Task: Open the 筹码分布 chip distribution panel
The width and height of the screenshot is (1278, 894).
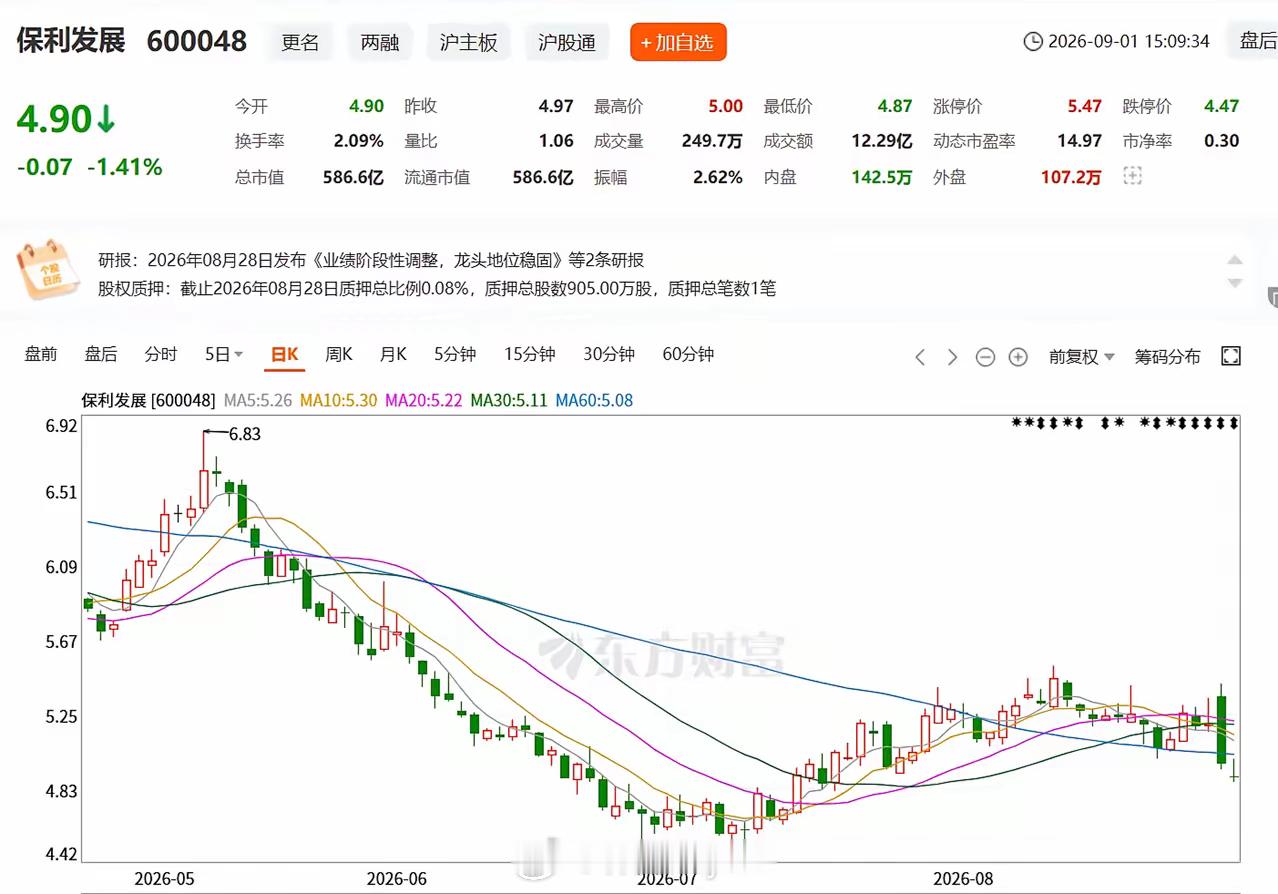Action: (1167, 357)
